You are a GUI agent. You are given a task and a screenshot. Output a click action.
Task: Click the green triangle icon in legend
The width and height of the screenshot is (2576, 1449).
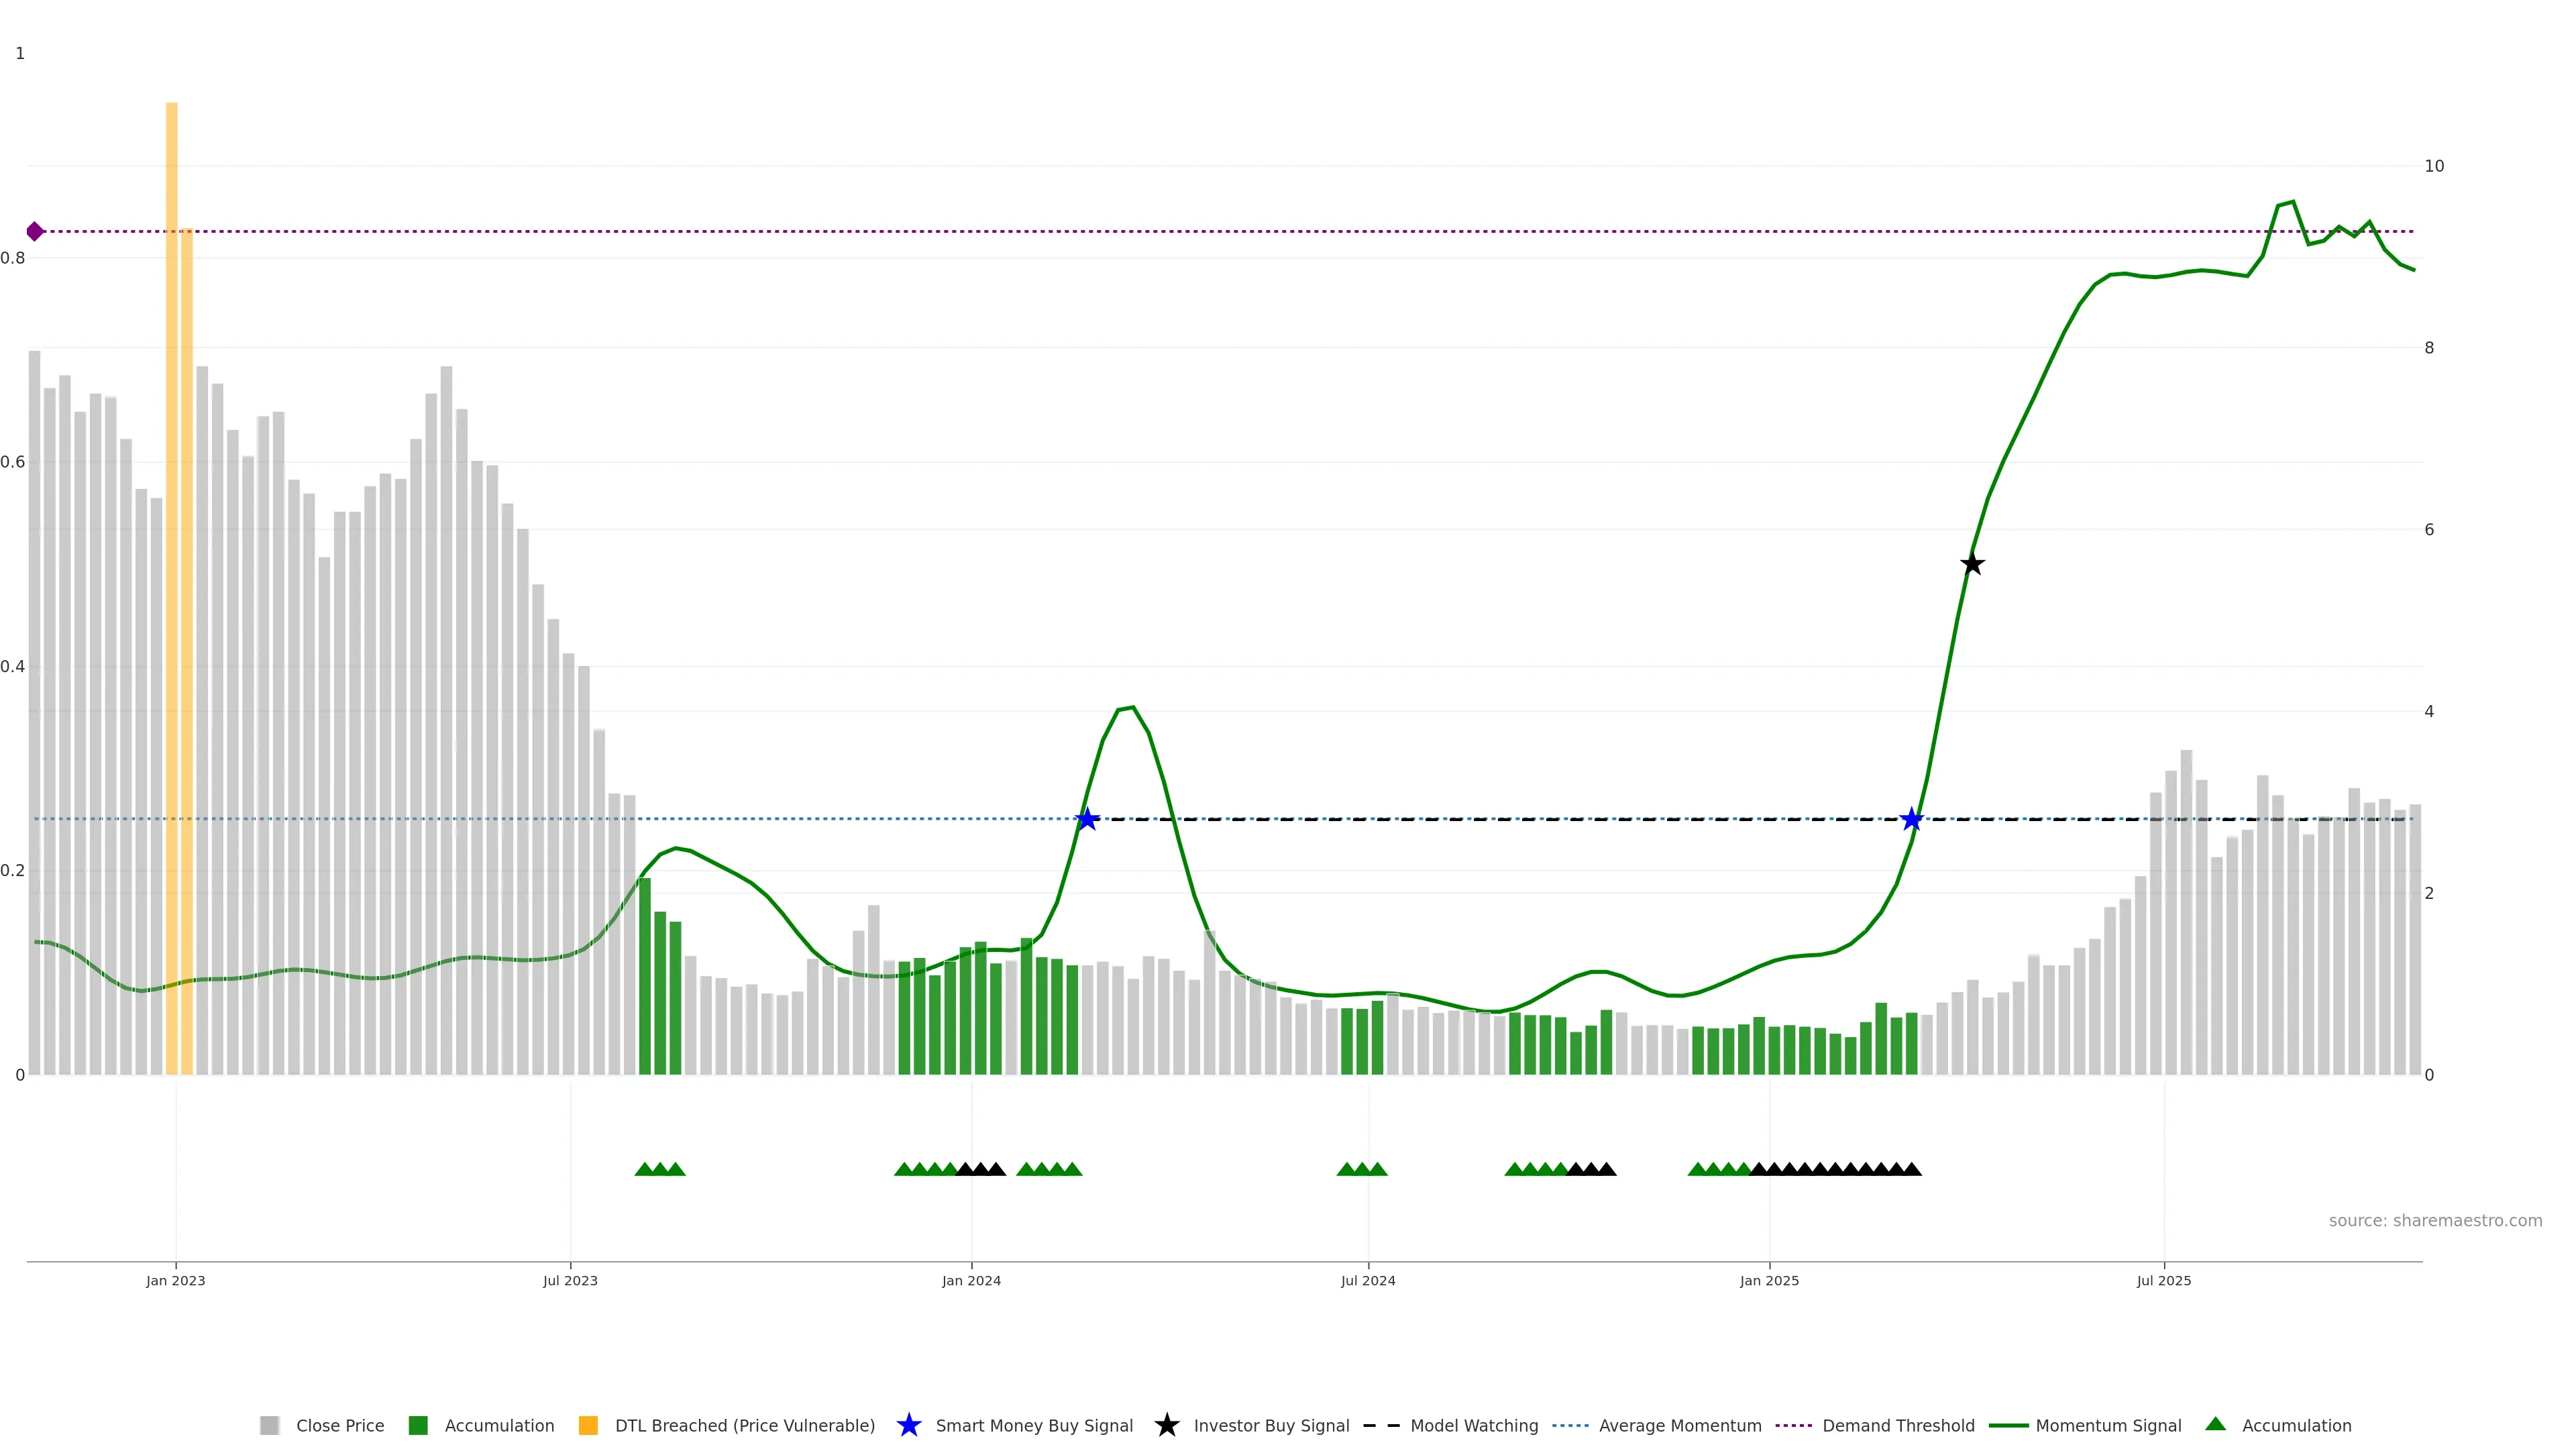[2215, 1424]
